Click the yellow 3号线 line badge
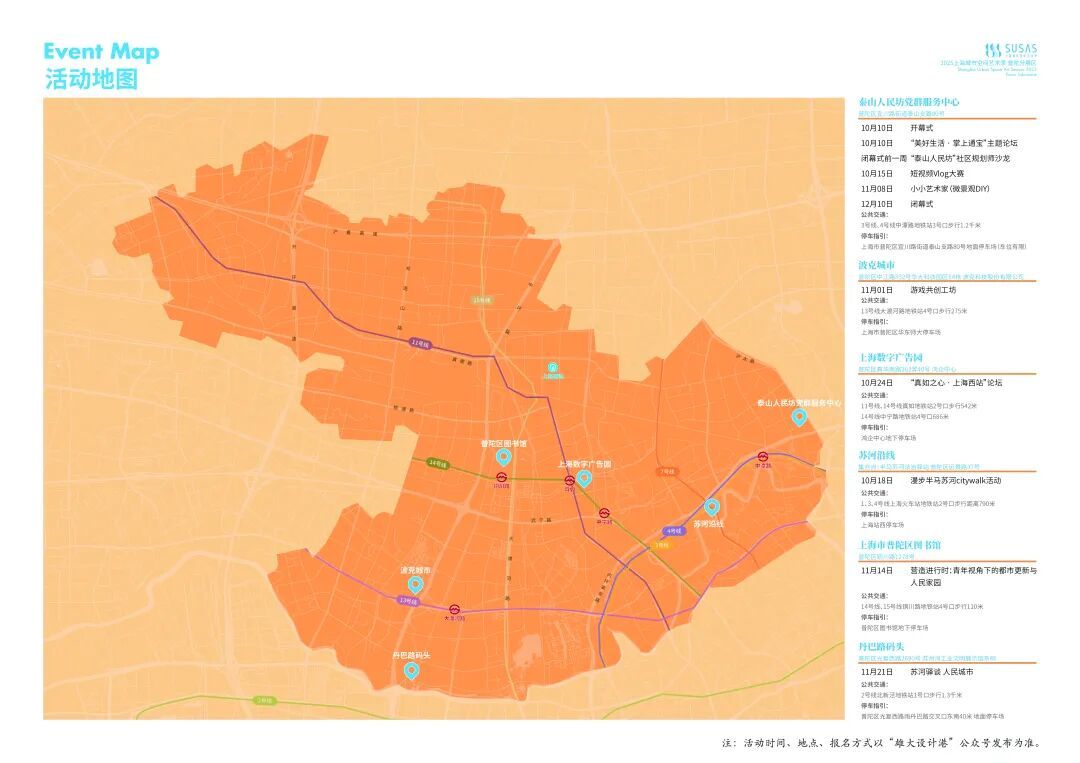This screenshot has width=1080, height=763. pyautogui.click(x=661, y=545)
